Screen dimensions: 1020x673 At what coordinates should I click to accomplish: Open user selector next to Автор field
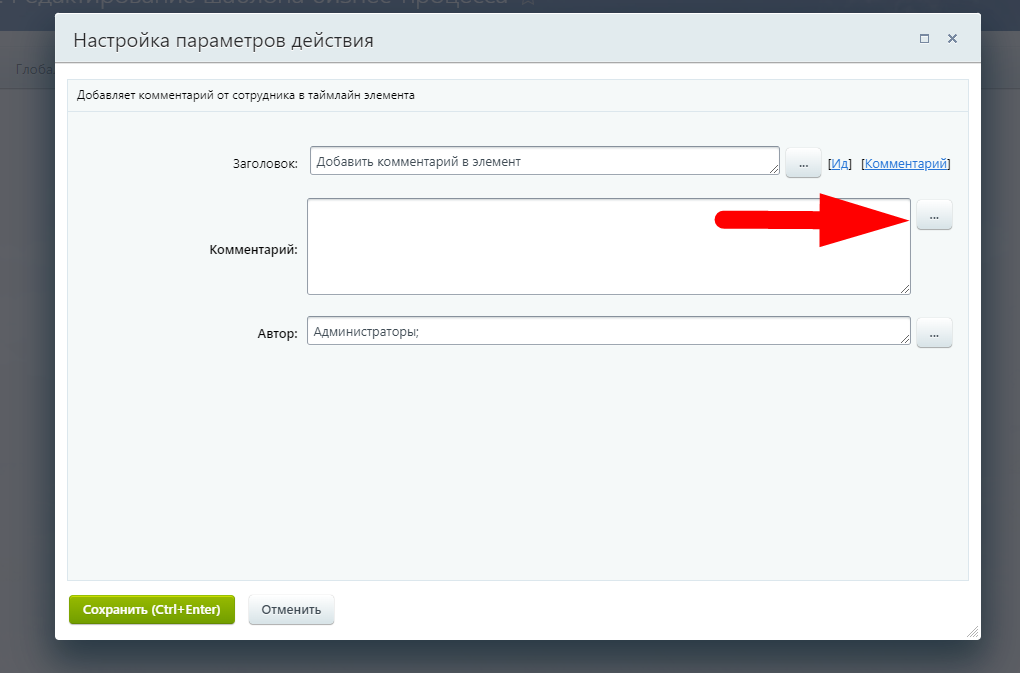pos(934,333)
